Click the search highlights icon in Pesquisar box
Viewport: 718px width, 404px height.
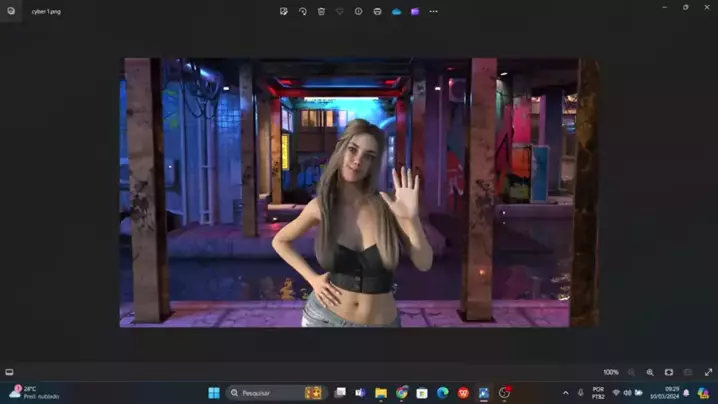click(313, 393)
